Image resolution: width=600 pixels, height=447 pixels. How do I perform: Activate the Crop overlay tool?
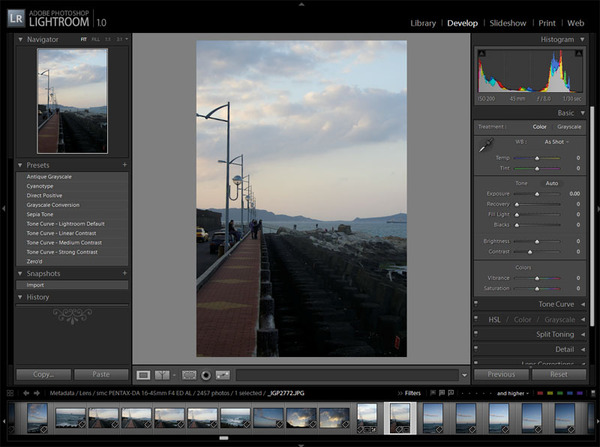[x=189, y=375]
